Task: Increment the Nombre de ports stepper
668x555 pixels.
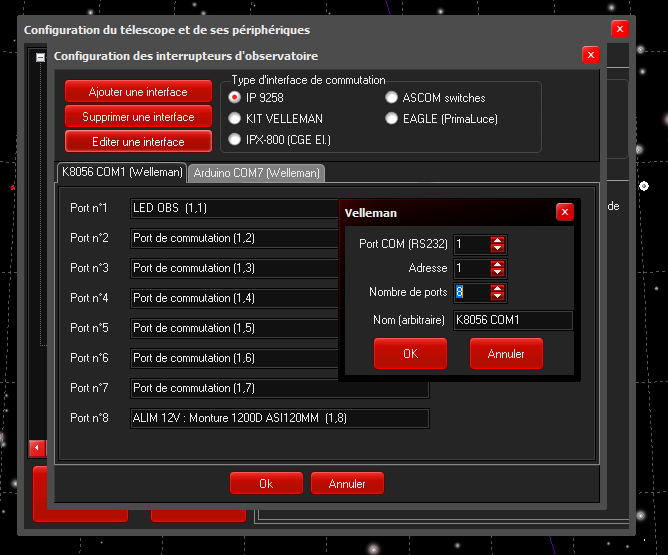Action: click(x=497, y=288)
